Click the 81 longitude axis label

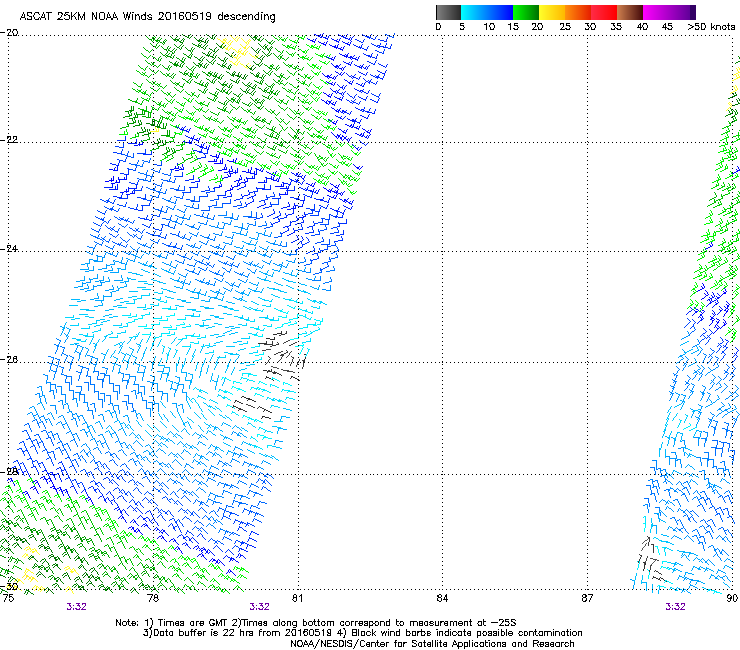coord(297,598)
